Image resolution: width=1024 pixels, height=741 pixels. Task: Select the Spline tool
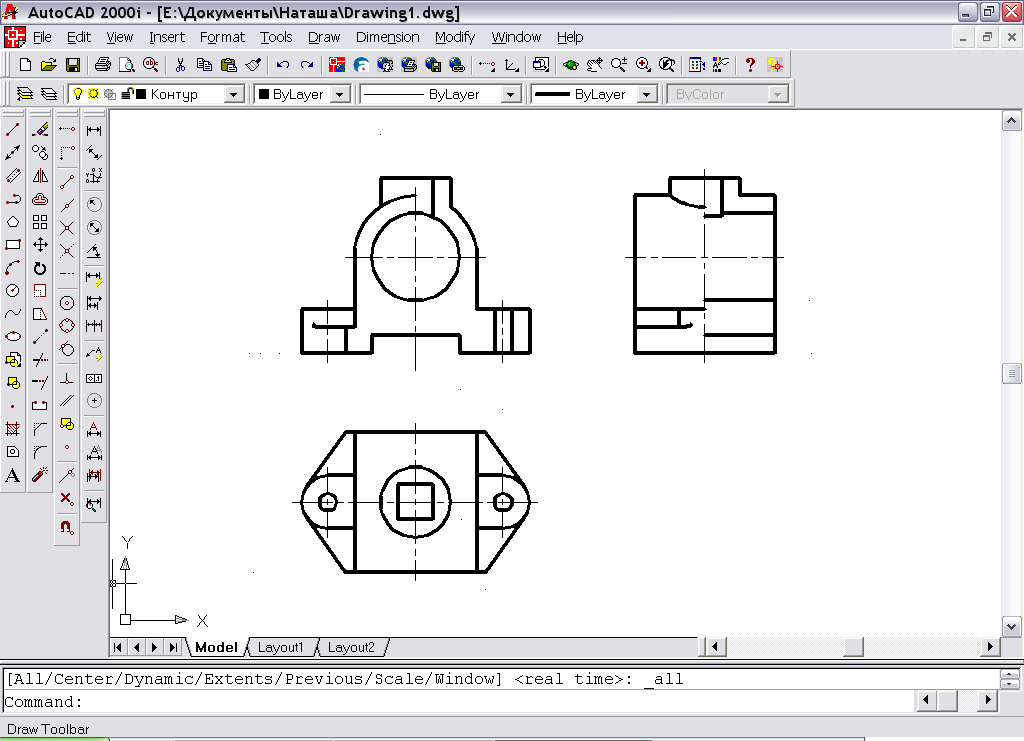[12, 313]
